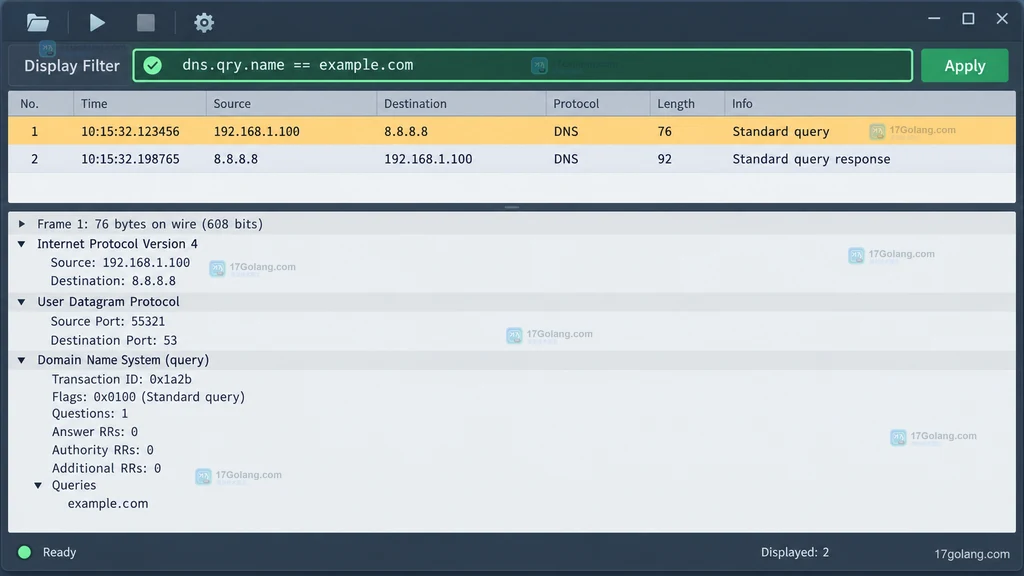Open settings with the gear icon
Image resolution: width=1024 pixels, height=576 pixels.
click(x=204, y=23)
